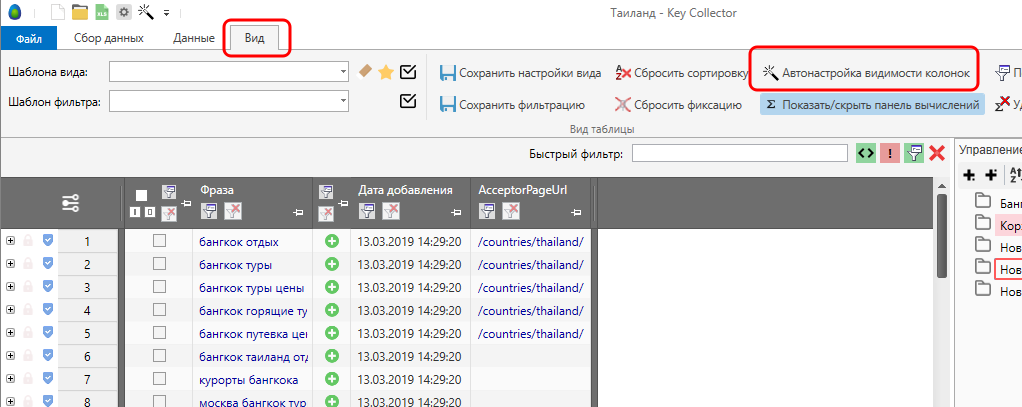Pin the Дата добавления column

pos(456,212)
